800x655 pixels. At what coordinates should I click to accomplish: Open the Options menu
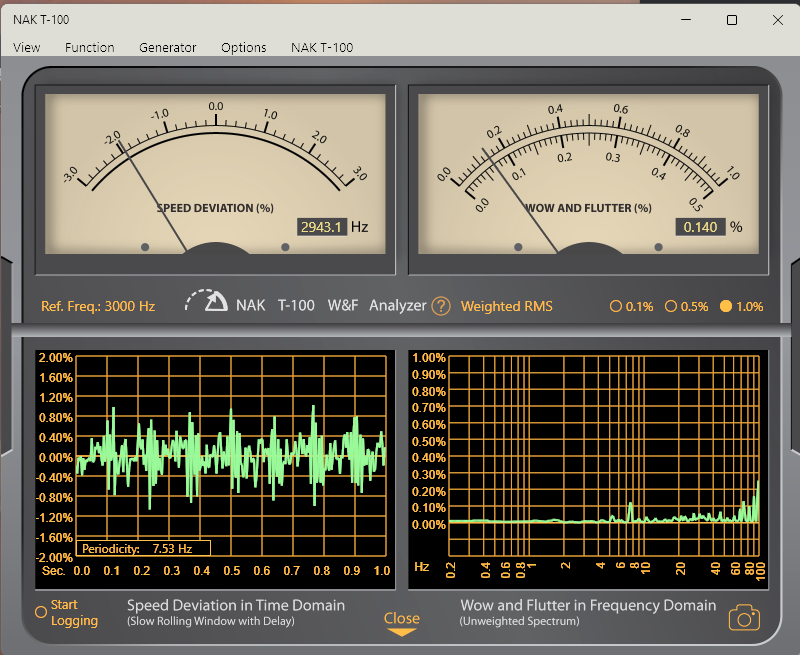pyautogui.click(x=244, y=47)
